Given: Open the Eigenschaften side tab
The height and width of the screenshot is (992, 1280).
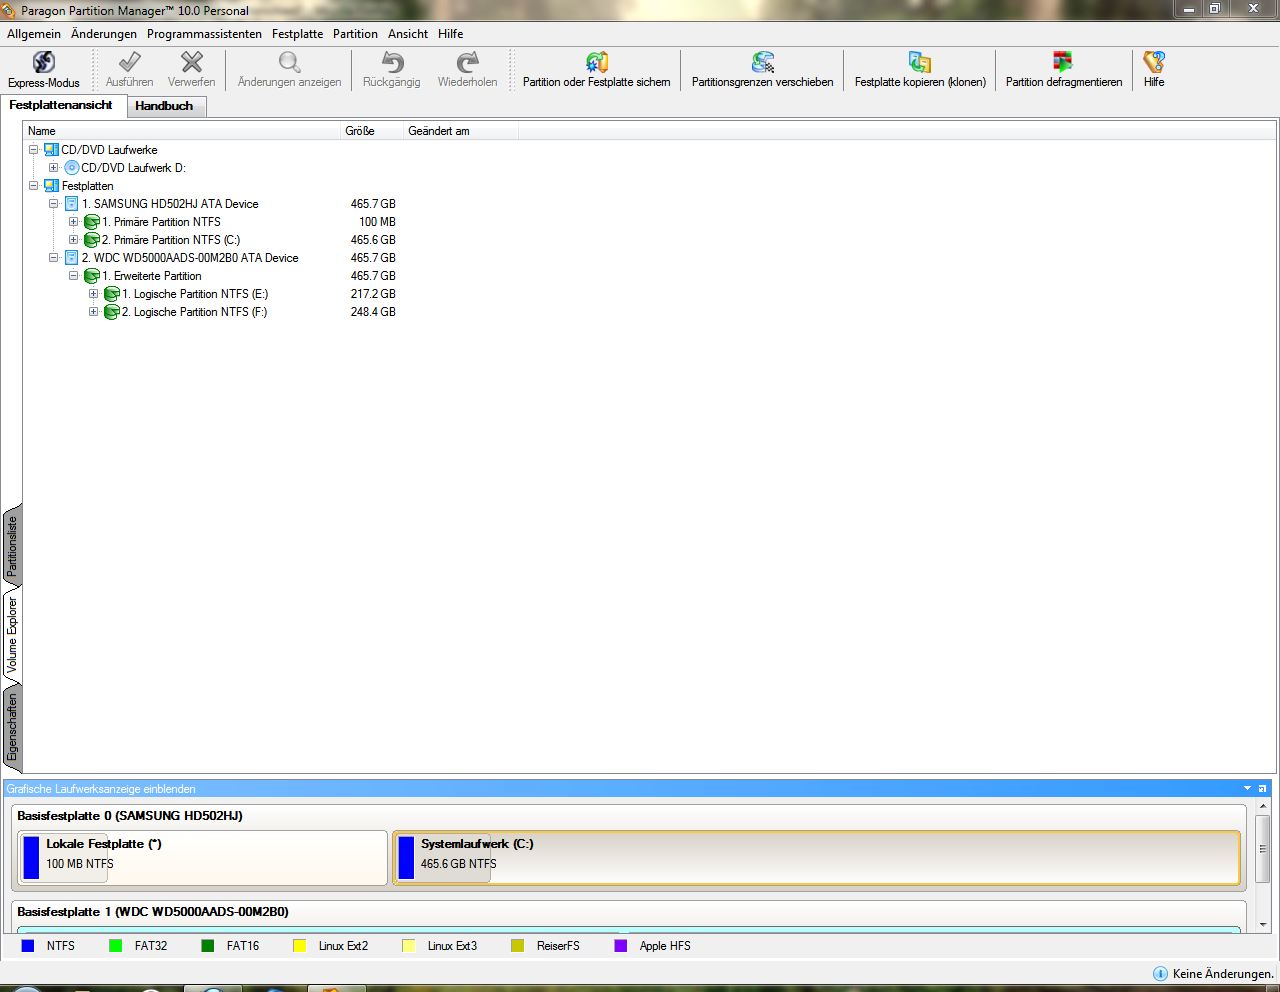Looking at the screenshot, I should point(12,728).
